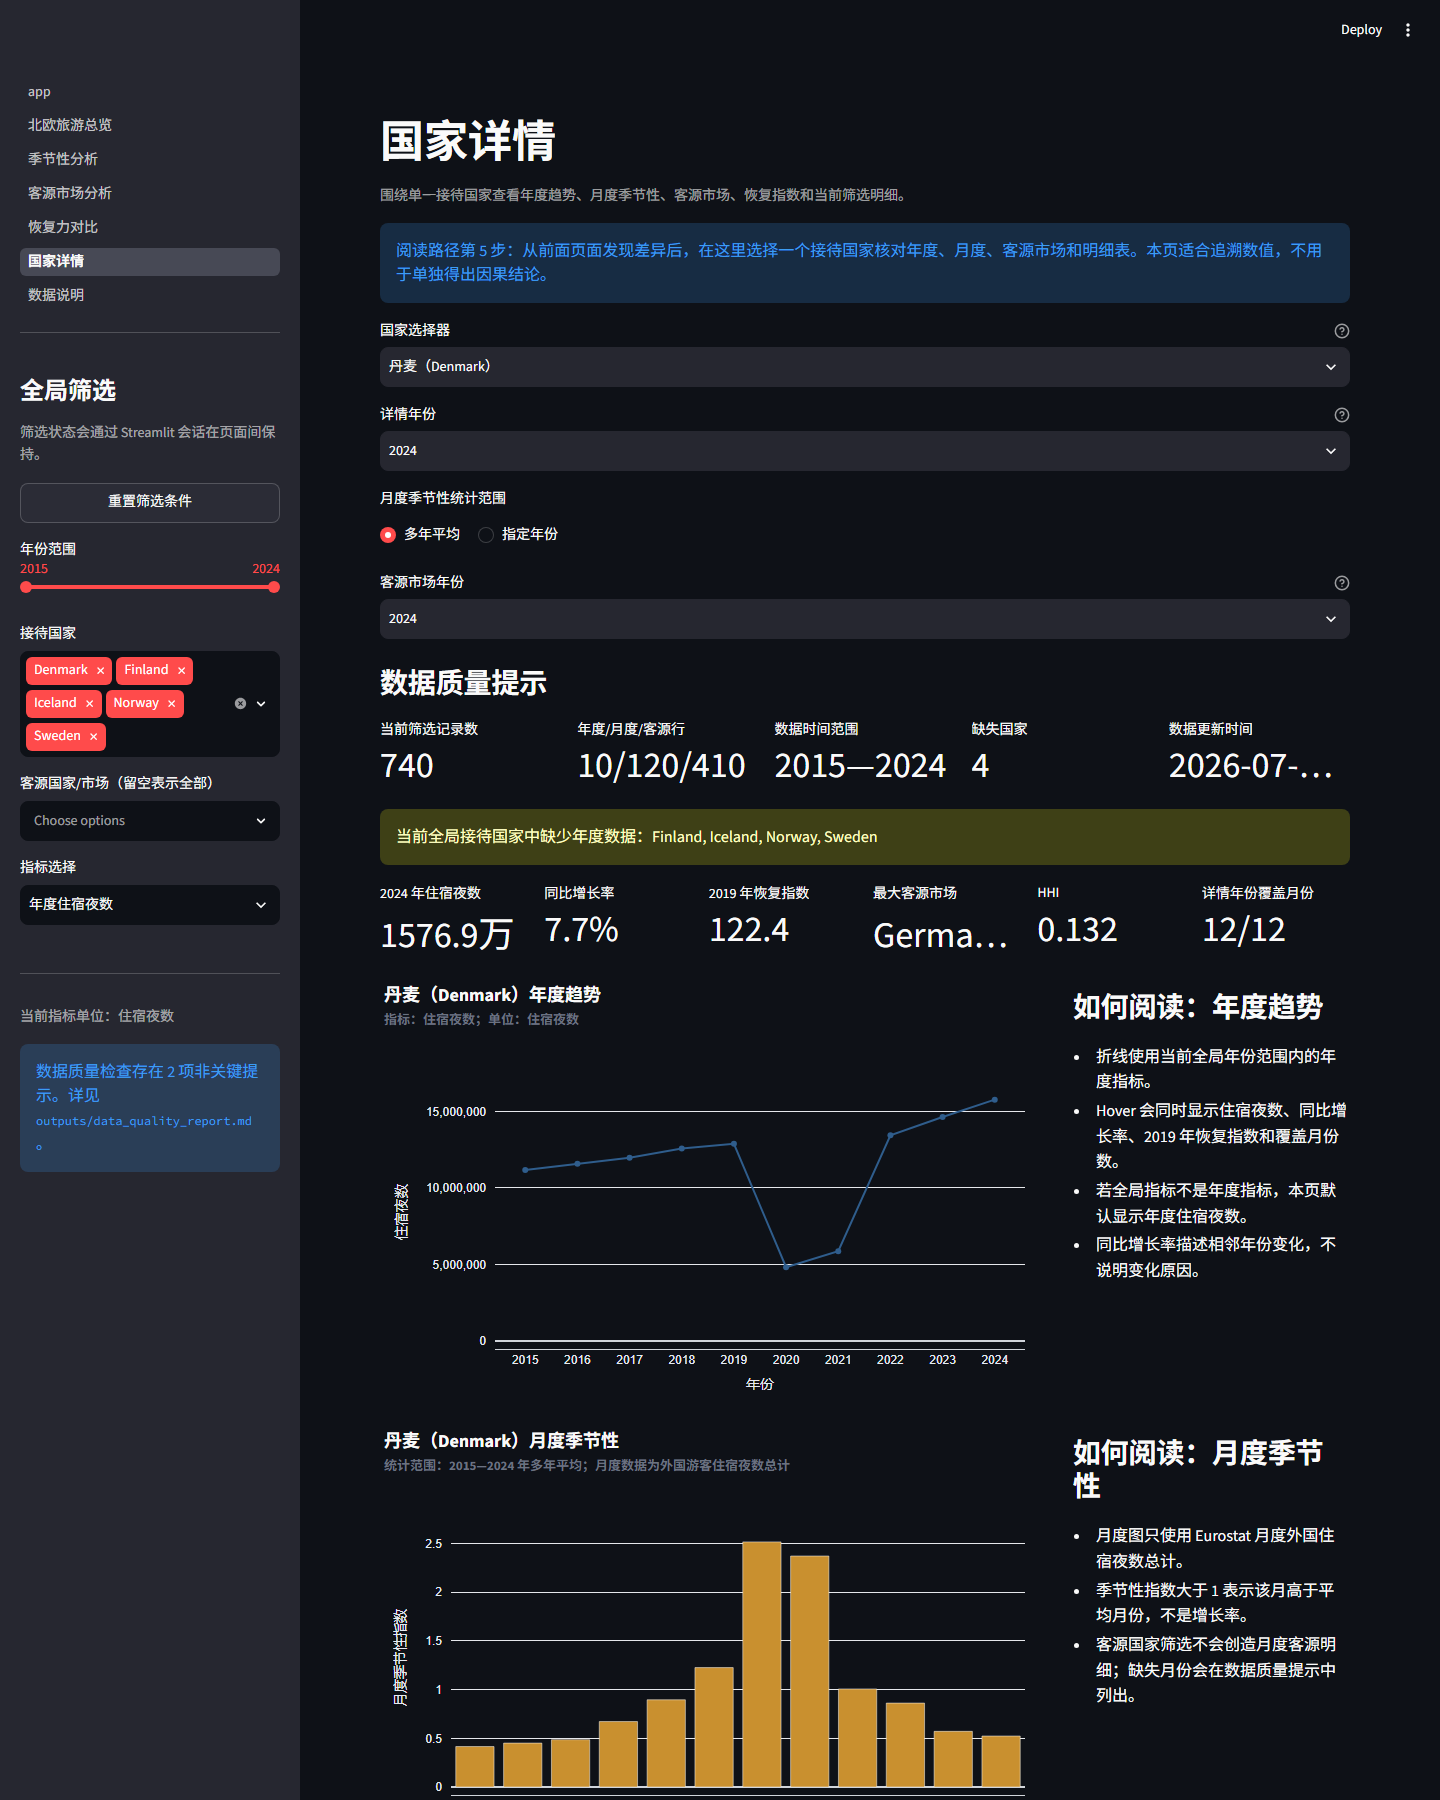Click the 重置筛选条件 button
Viewport: 1440px width, 1800px height.
(150, 502)
